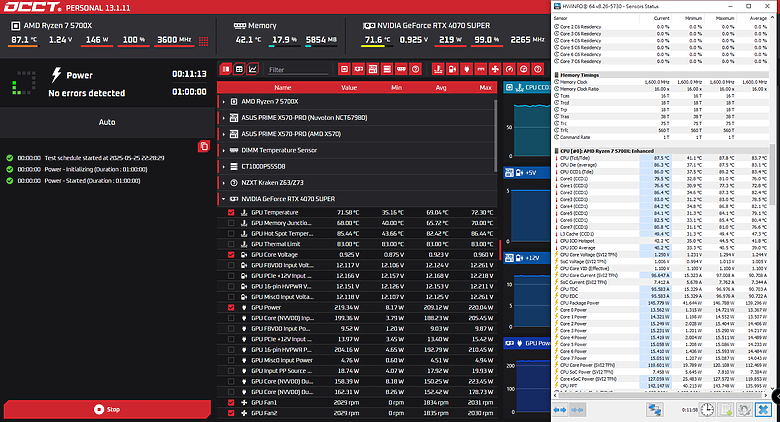The height and width of the screenshot is (422, 780).
Task: Click the red dot-grid icon beside 3600 MHz
Action: pos(203,41)
